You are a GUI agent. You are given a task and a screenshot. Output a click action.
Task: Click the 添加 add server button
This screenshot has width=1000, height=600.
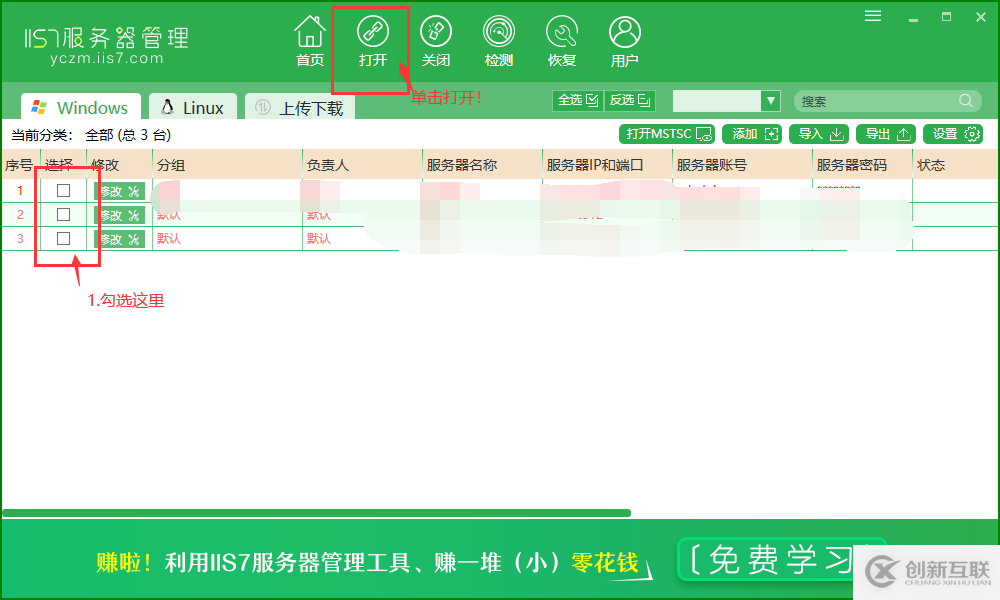(753, 134)
